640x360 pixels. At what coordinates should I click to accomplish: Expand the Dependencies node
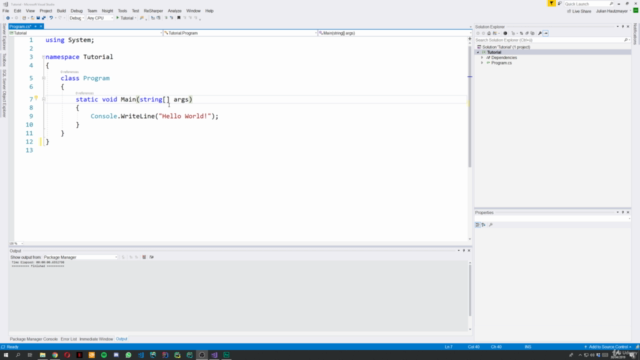482,58
